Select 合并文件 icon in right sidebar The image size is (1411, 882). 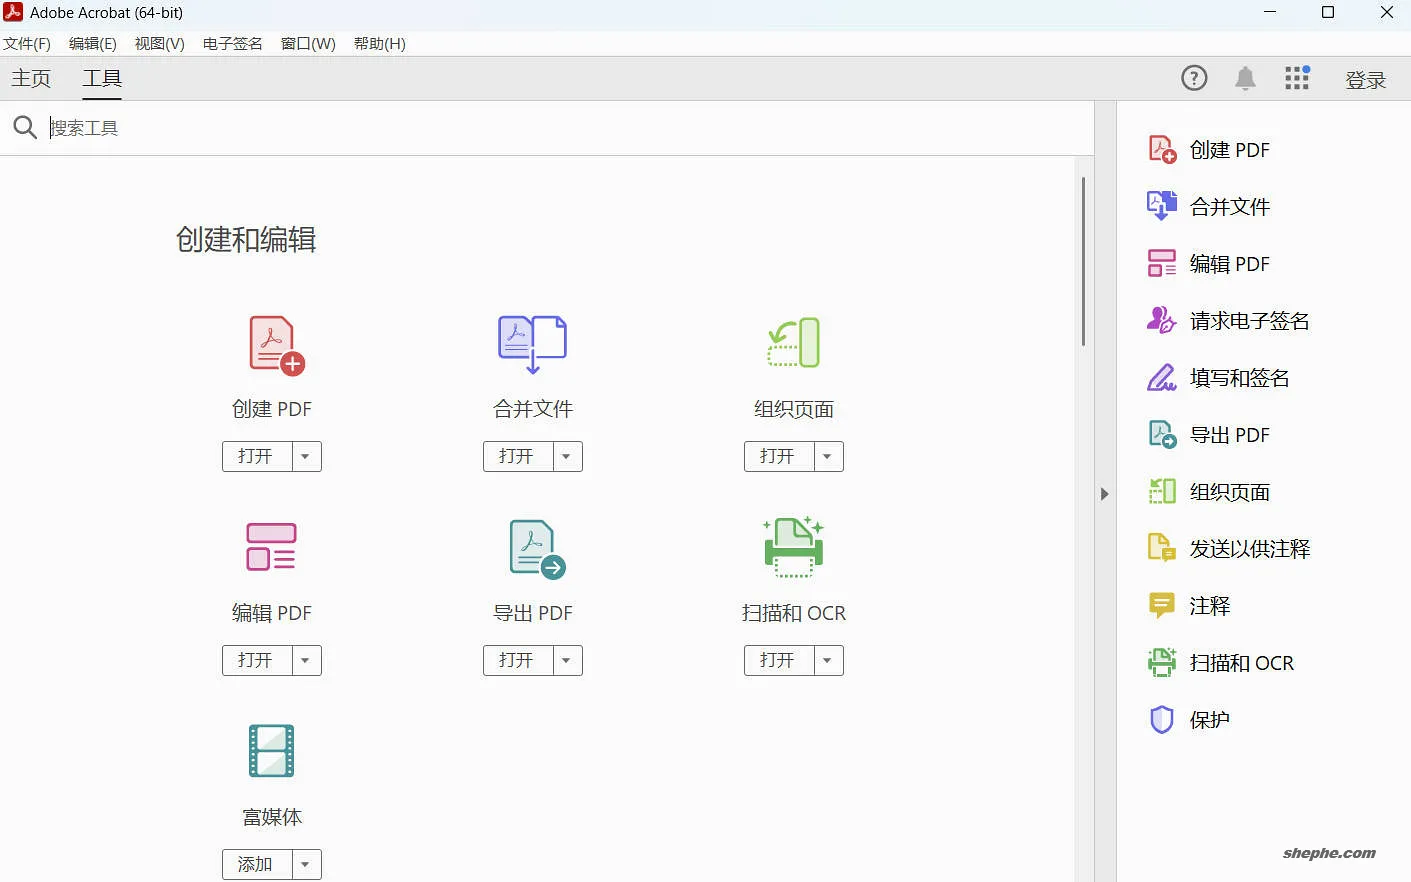pyautogui.click(x=1162, y=206)
